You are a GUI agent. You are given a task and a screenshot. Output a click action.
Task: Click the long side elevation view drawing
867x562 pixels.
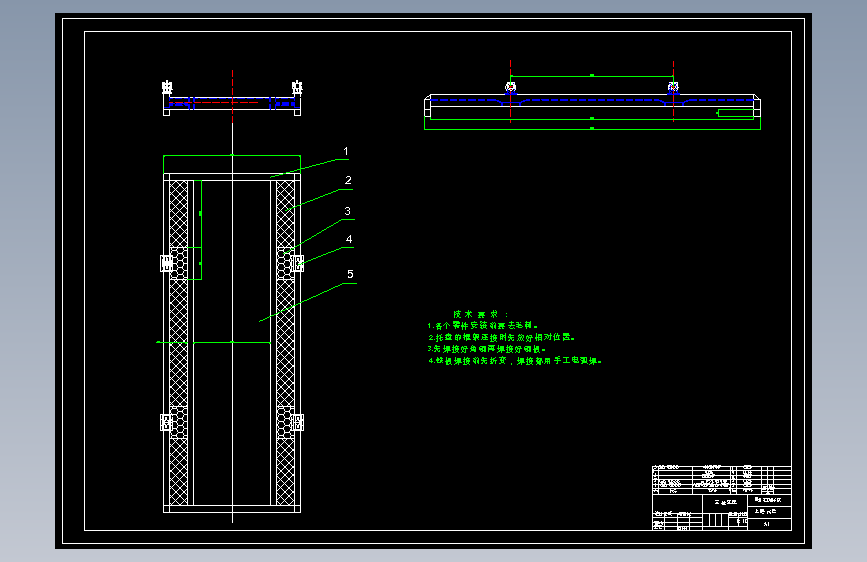[592, 97]
